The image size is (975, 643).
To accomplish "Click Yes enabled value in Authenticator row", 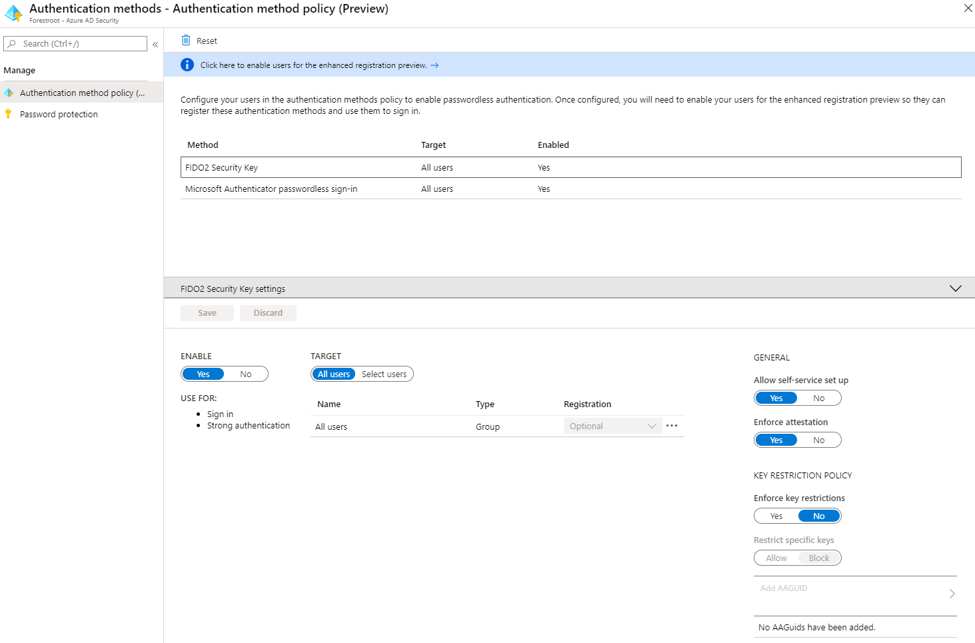I will pyautogui.click(x=544, y=189).
